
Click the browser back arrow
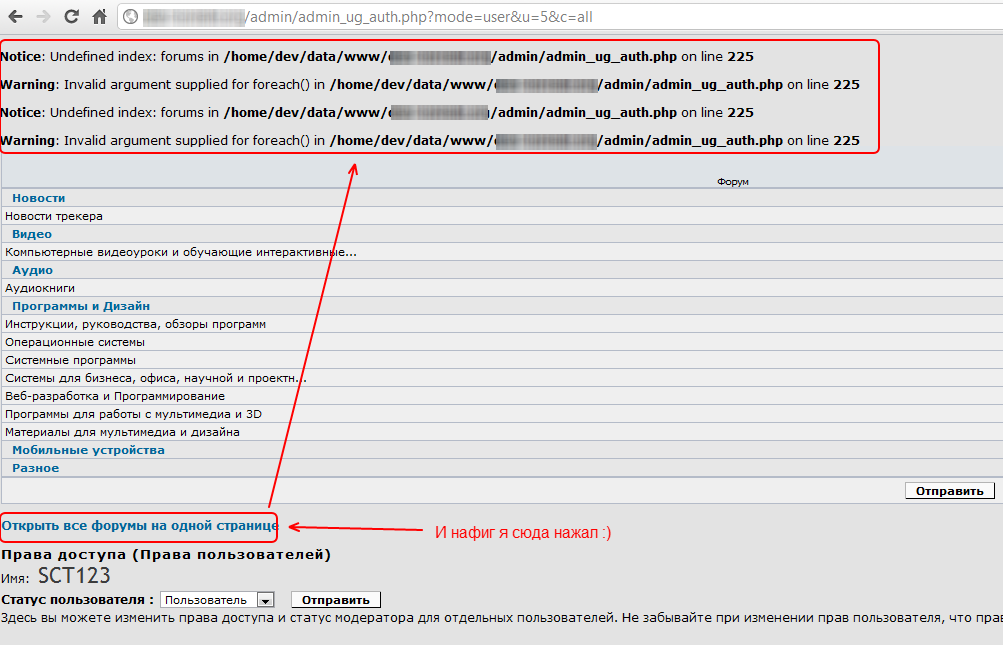point(15,17)
